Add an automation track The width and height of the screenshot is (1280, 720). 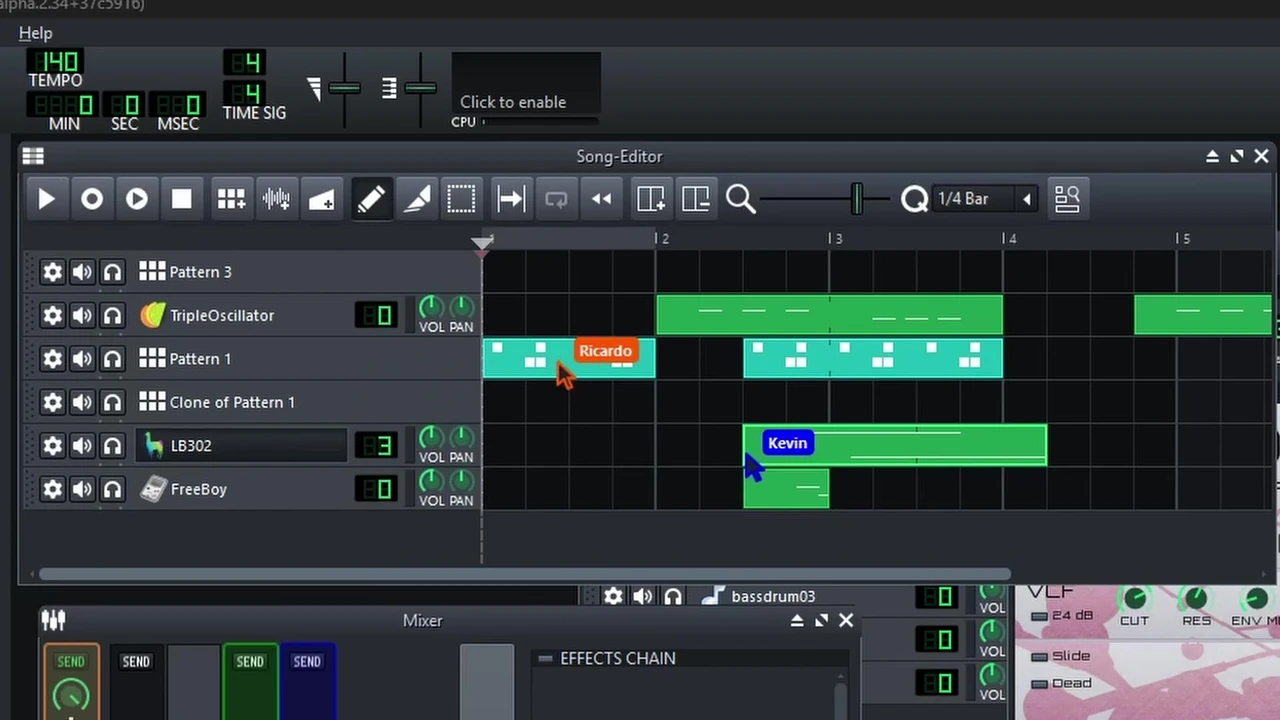click(x=321, y=199)
